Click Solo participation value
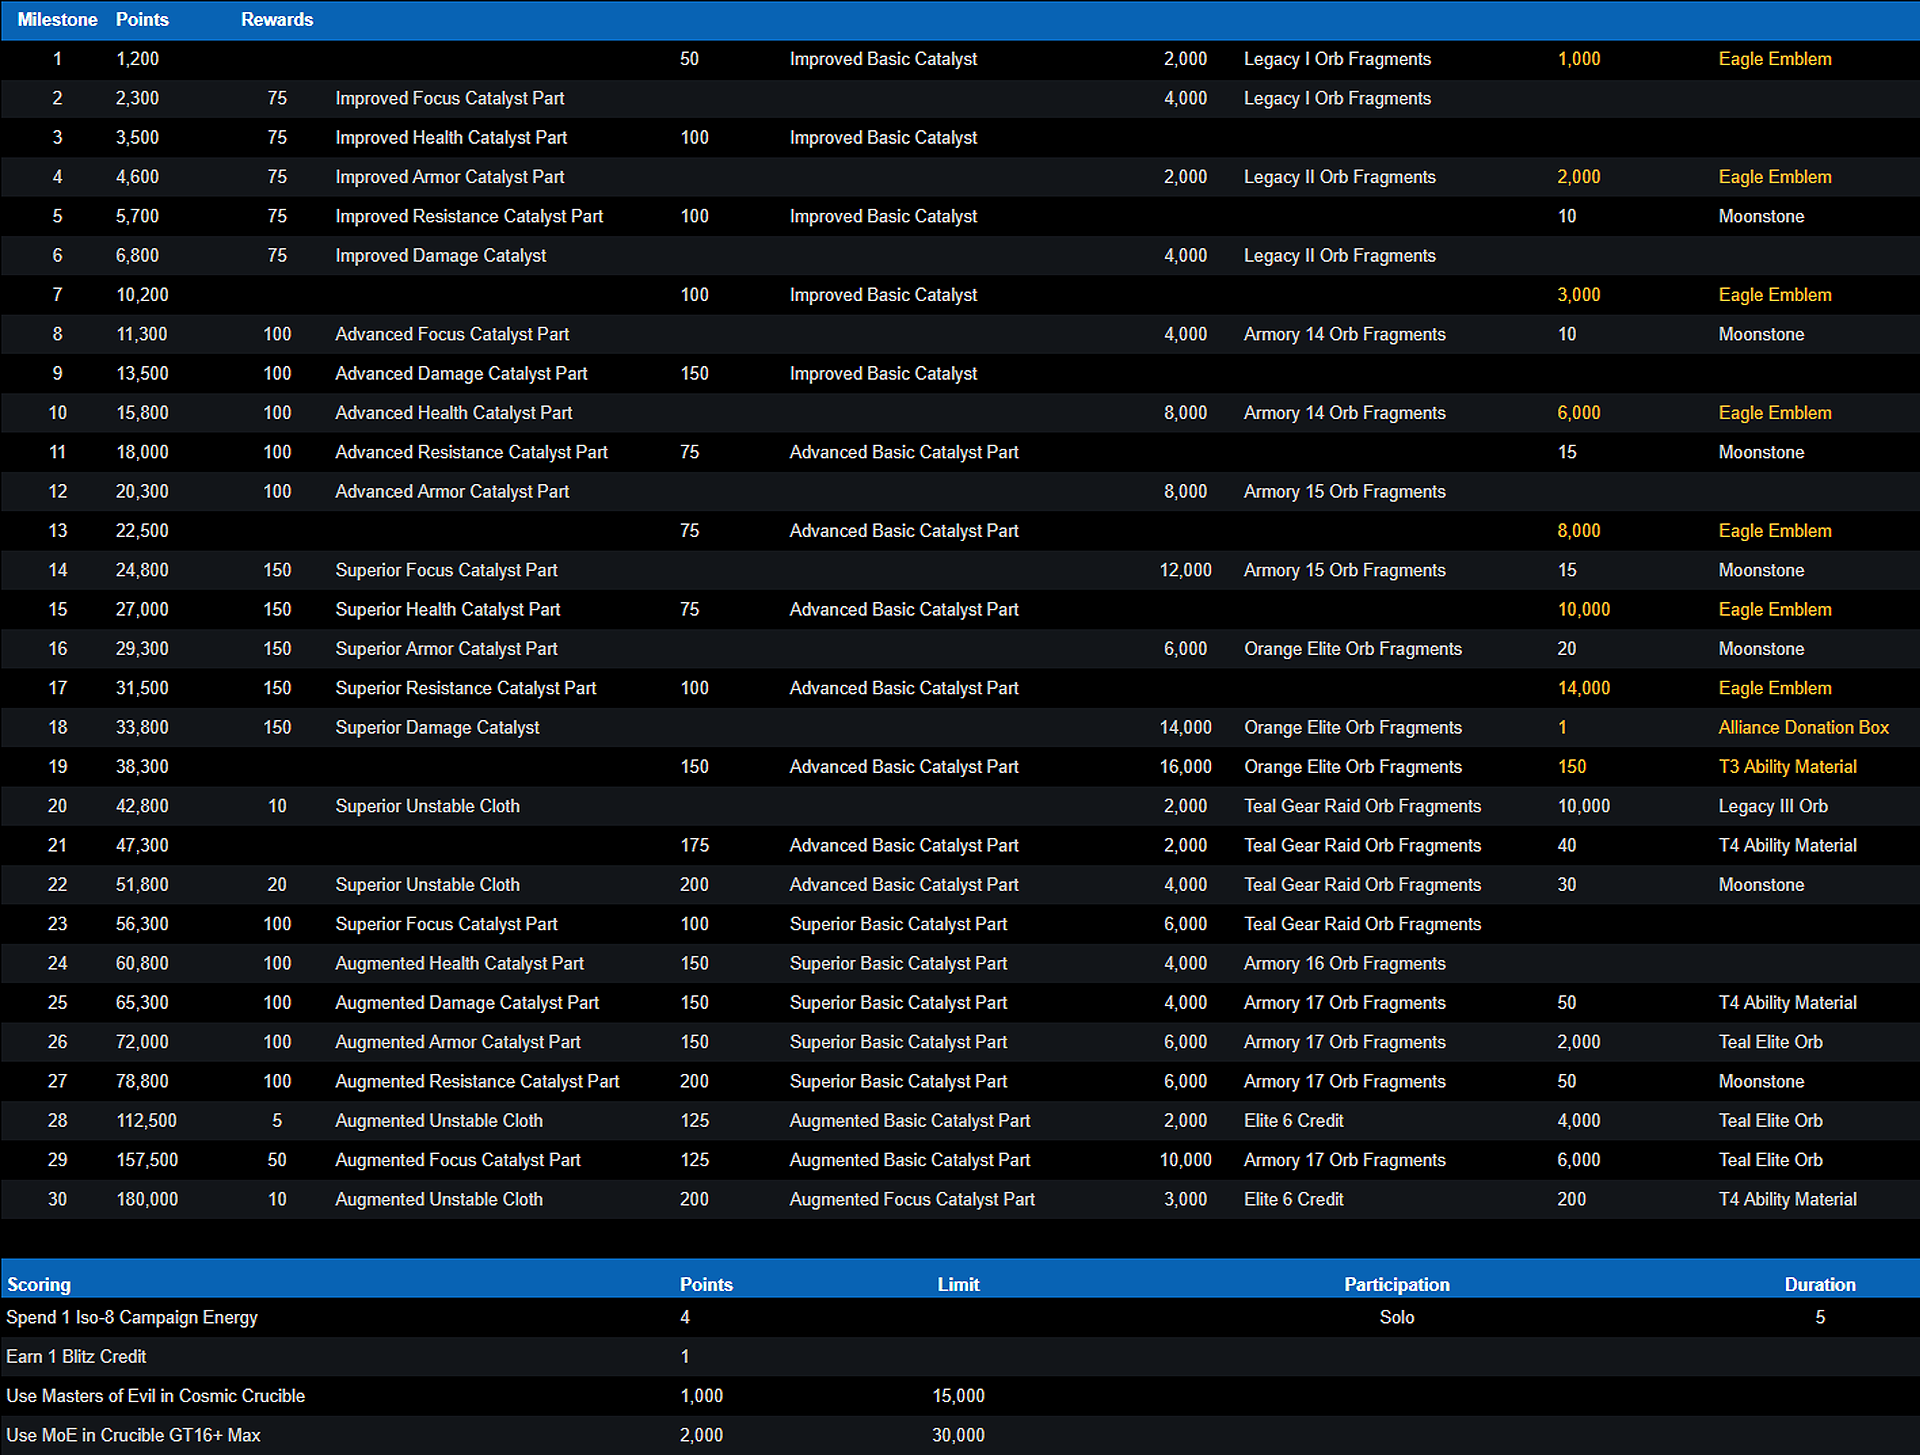The width and height of the screenshot is (1920, 1455). pyautogui.click(x=1396, y=1317)
